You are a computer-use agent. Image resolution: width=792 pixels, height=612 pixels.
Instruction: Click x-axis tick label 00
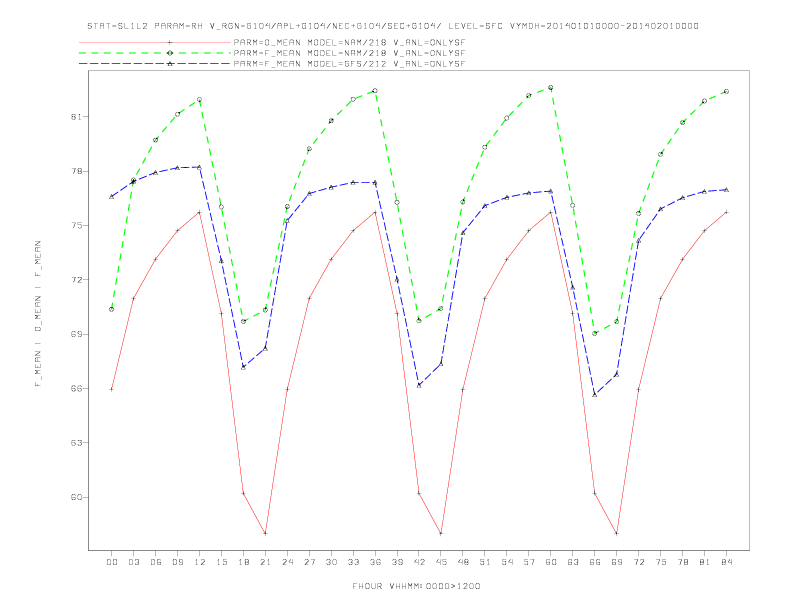click(x=112, y=562)
